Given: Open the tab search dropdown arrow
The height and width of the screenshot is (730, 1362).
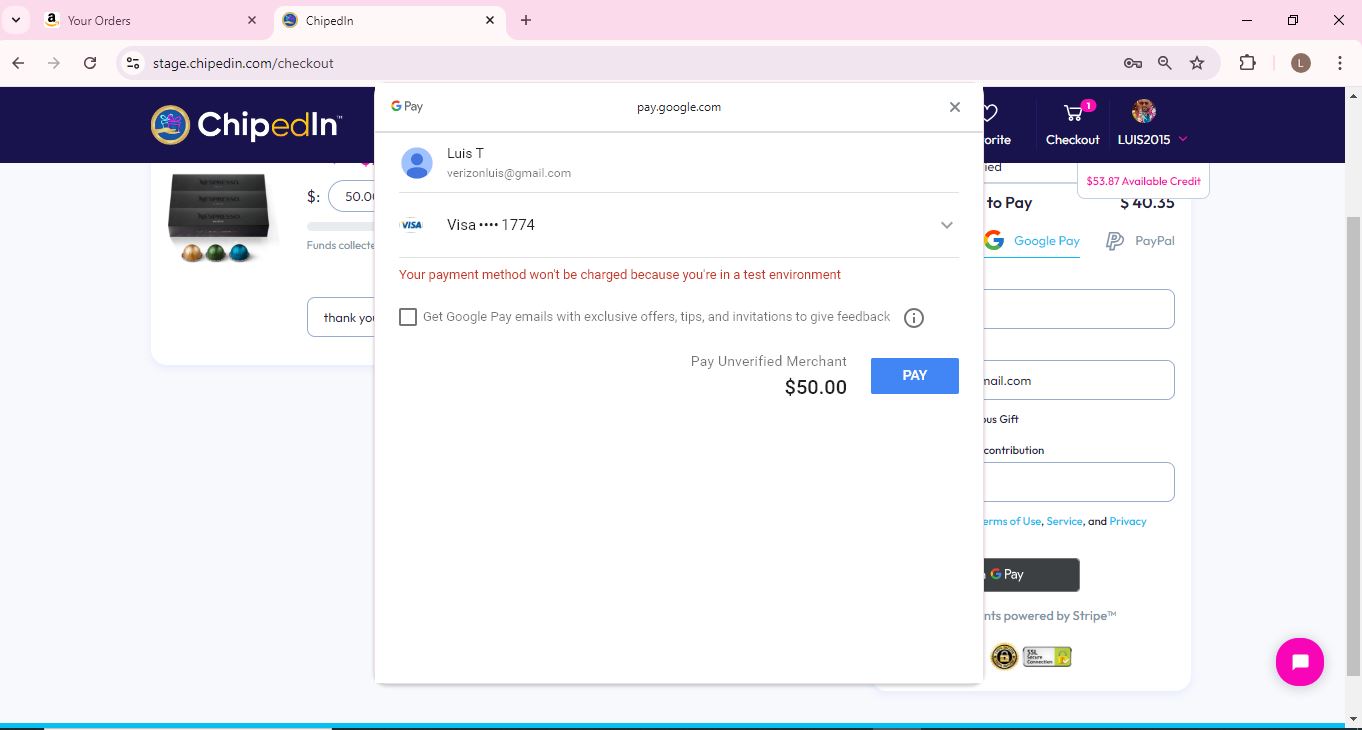Looking at the screenshot, I should point(15,20).
